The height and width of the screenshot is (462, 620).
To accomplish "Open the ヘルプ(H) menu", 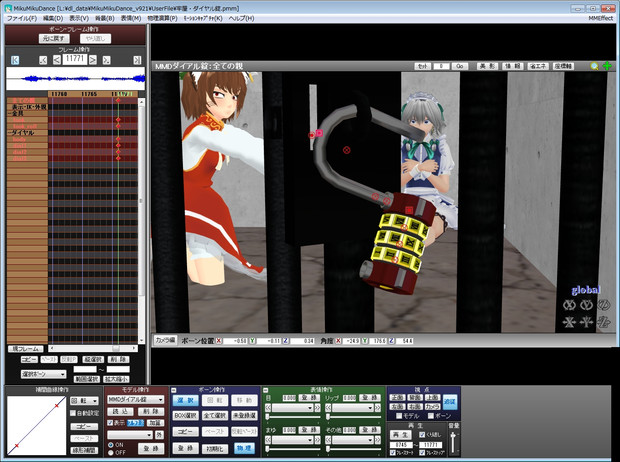I will pos(241,18).
